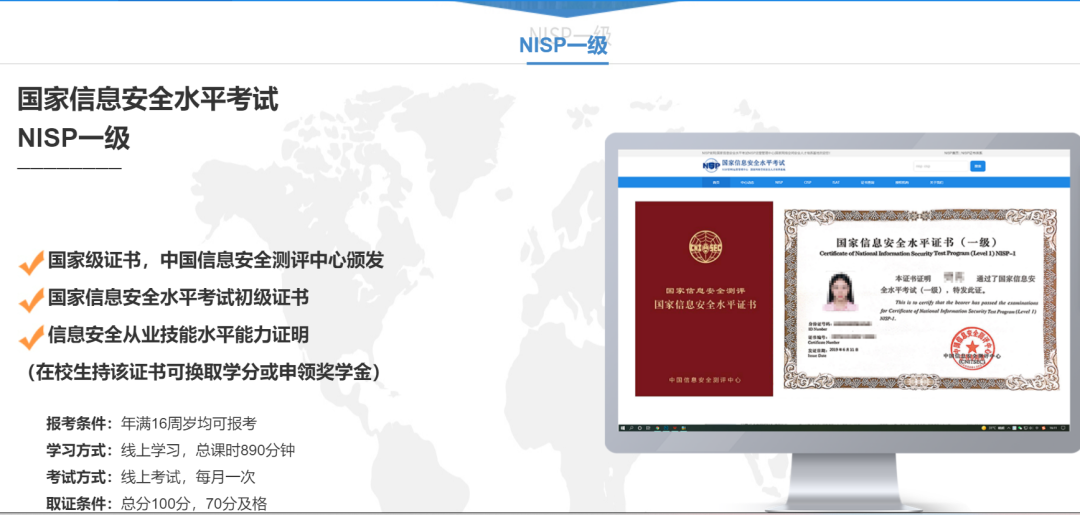Click the text 国家级证书，中国信息安全测评中心颁发
This screenshot has height=515, width=1080.
point(216,260)
